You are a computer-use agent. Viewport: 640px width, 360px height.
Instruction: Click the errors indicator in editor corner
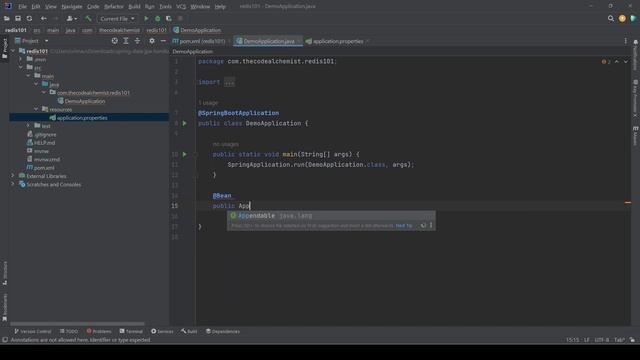[606, 62]
